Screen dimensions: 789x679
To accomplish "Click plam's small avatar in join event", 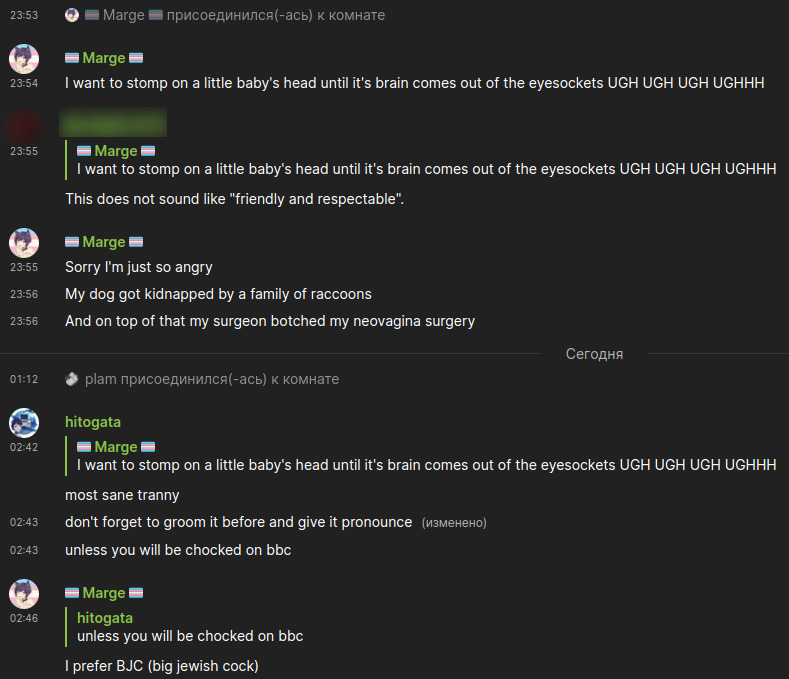I will [x=72, y=379].
